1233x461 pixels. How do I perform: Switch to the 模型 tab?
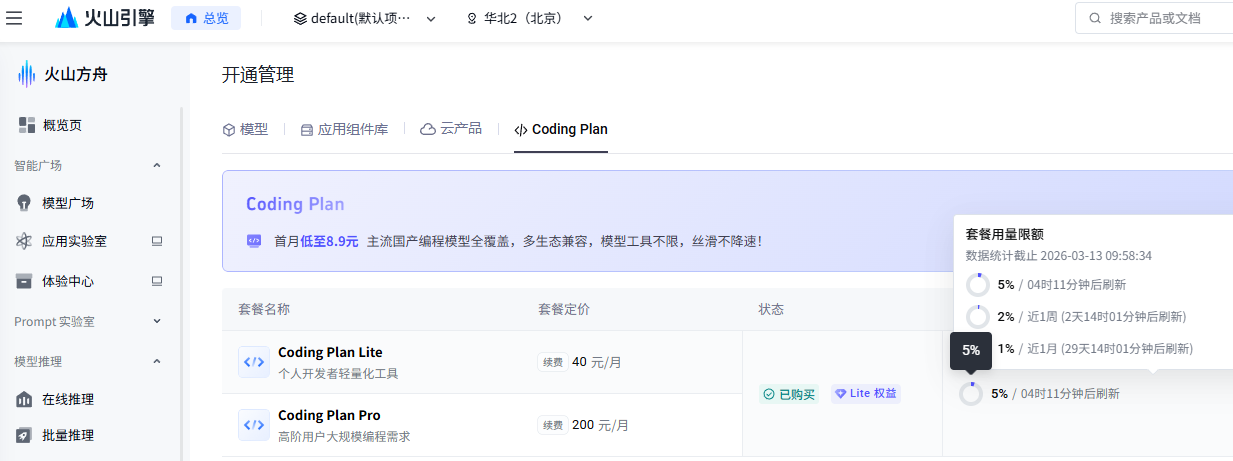tap(245, 129)
